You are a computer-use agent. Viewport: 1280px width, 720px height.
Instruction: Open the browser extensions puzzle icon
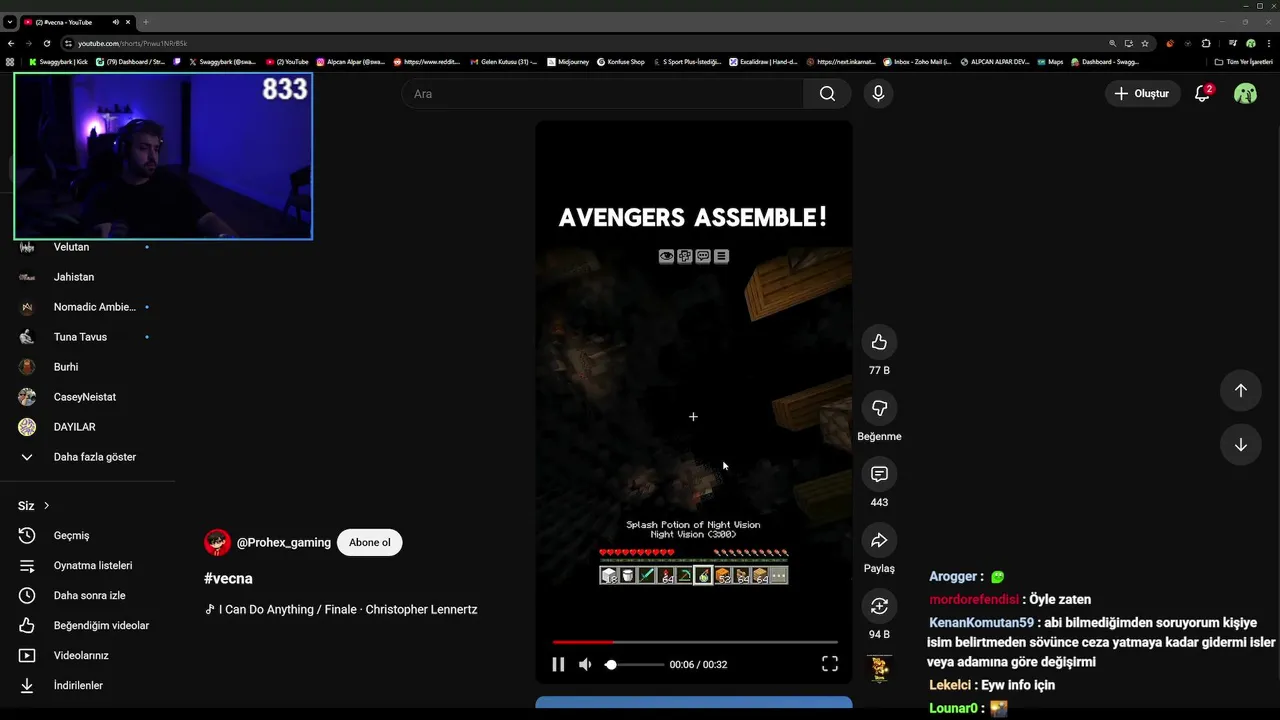click(x=1206, y=43)
